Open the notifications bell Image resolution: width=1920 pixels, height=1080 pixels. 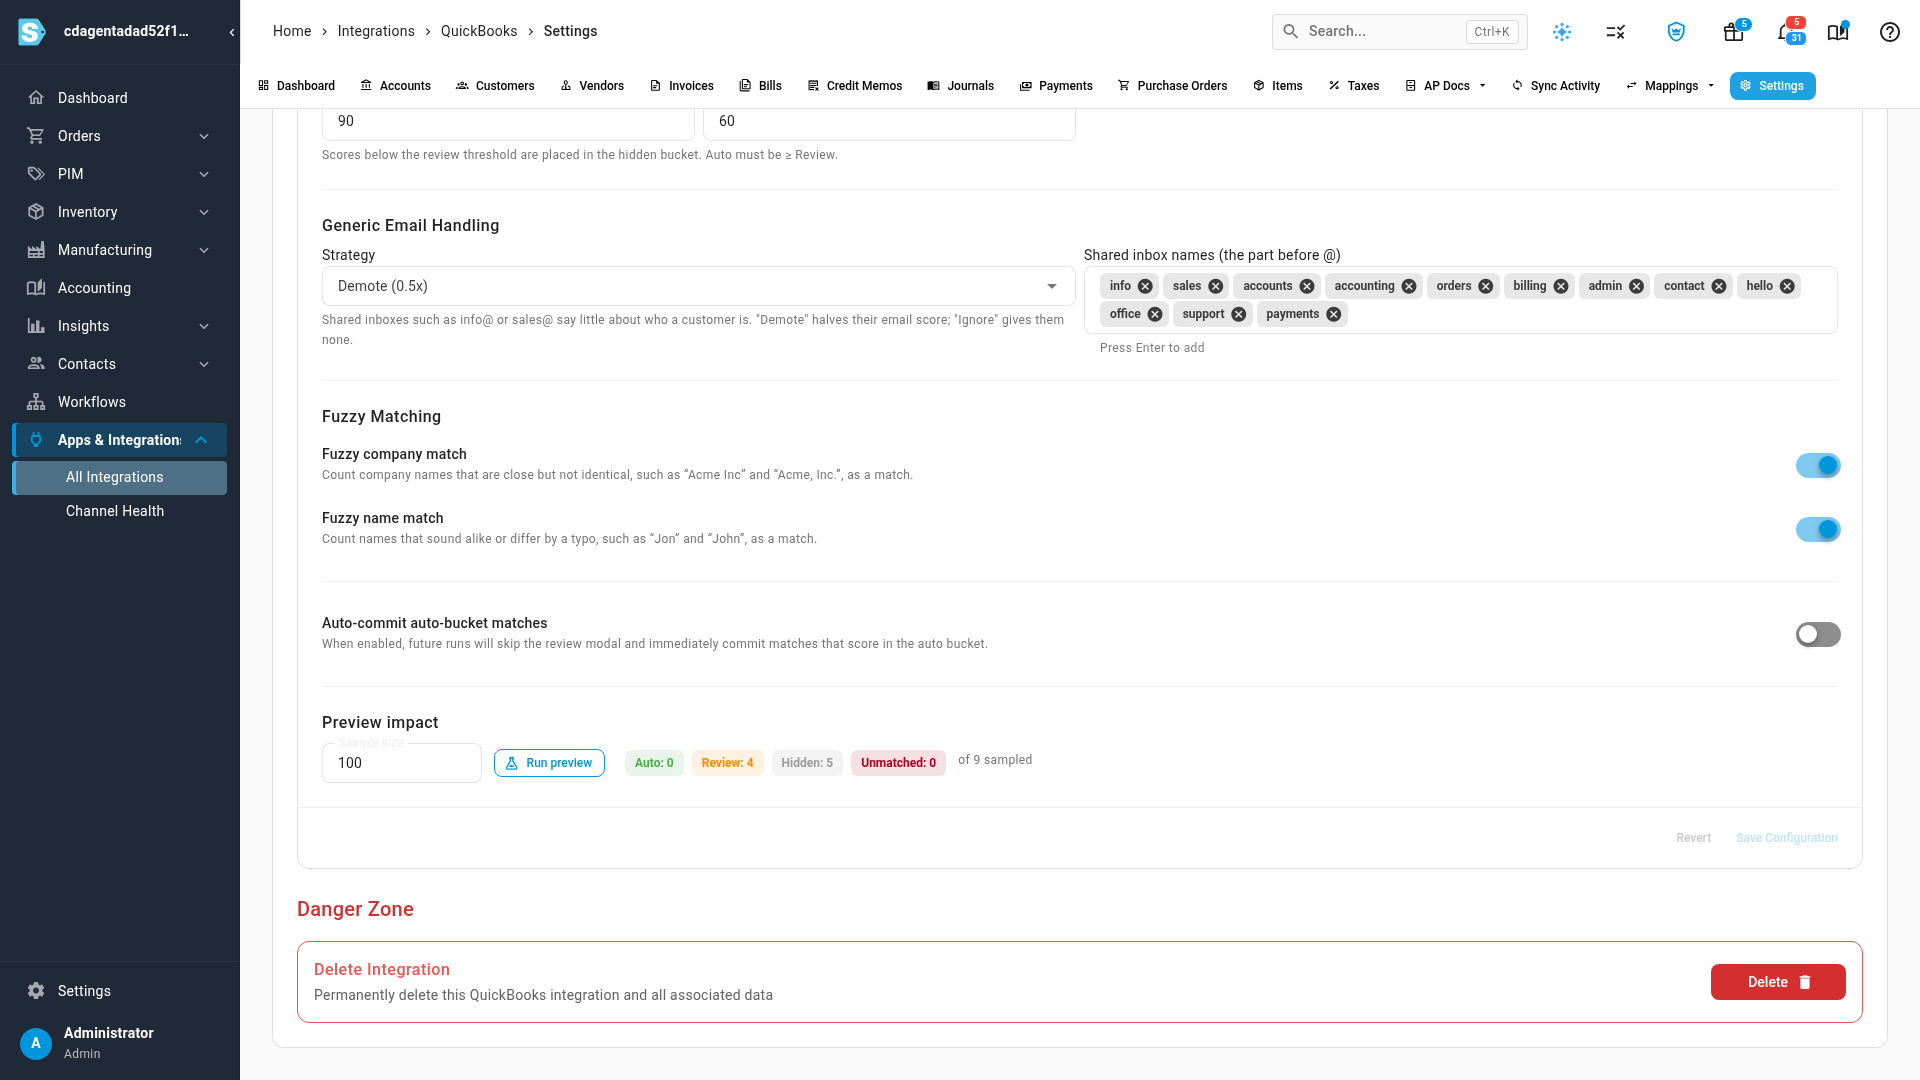click(x=1786, y=32)
